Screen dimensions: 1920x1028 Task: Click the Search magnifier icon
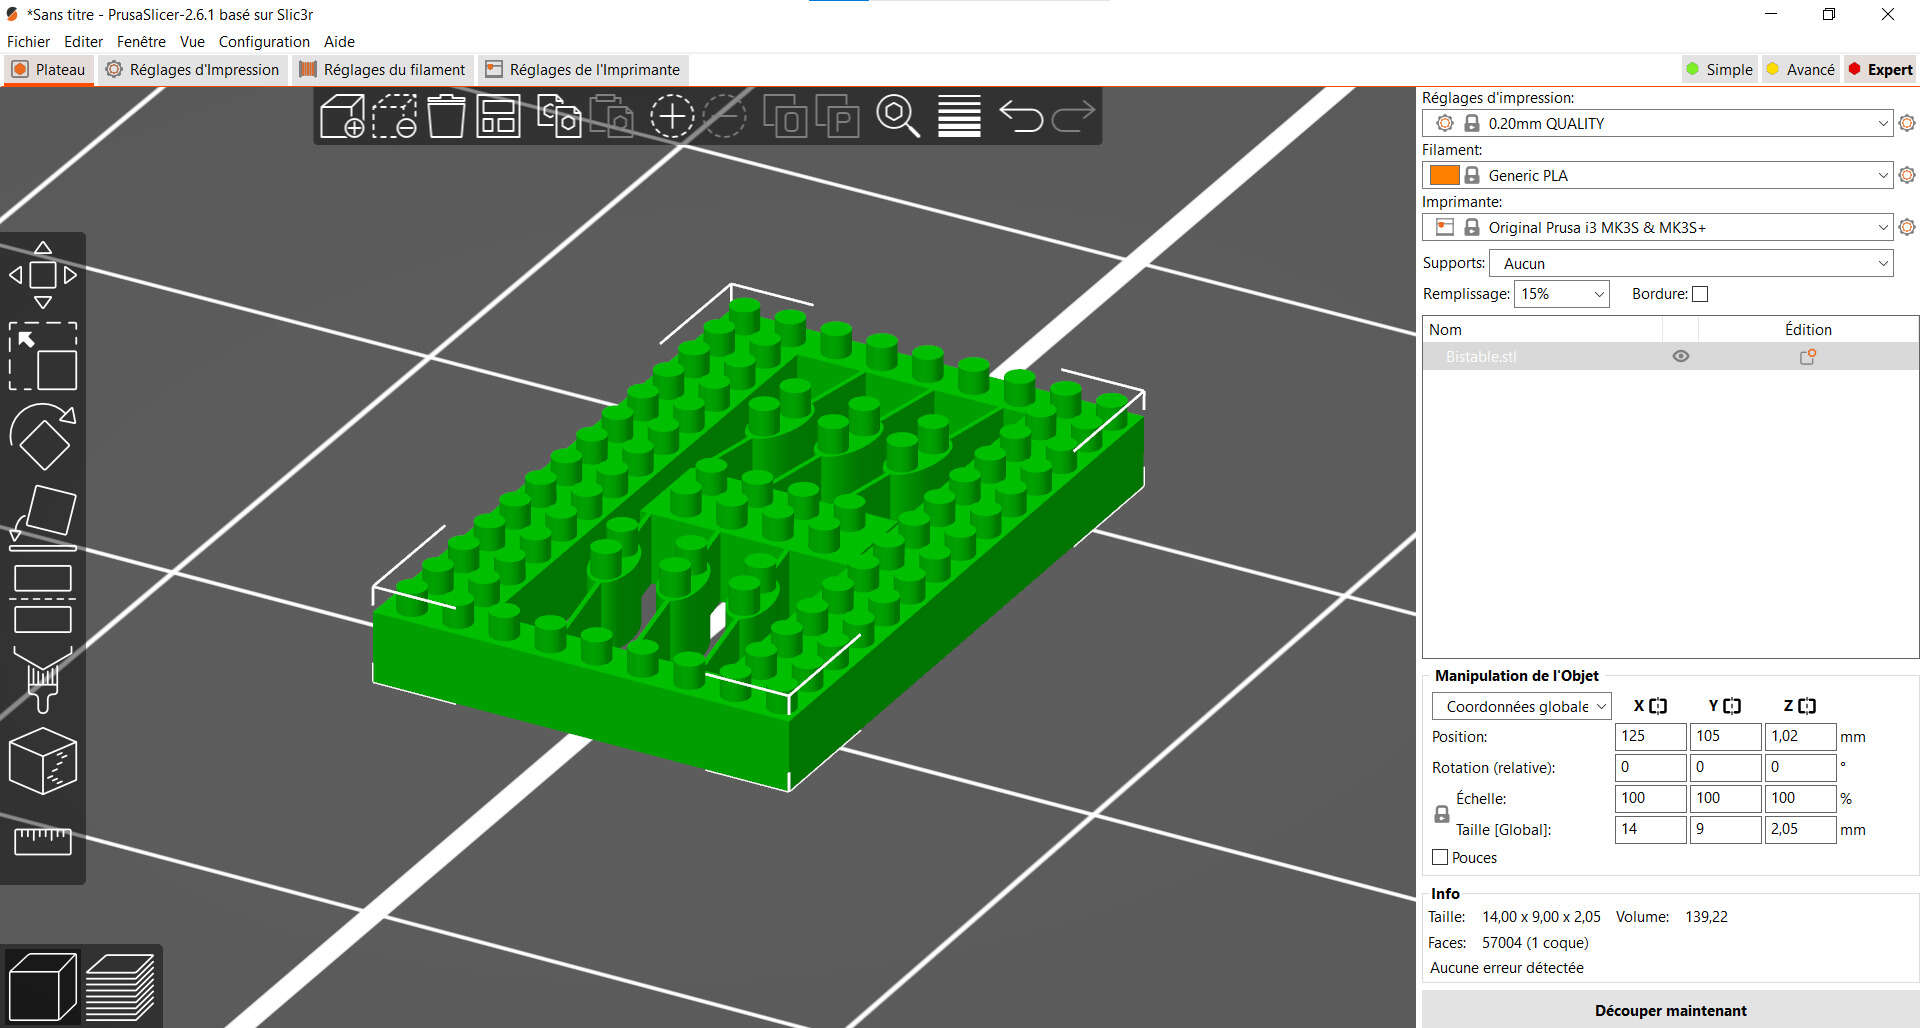click(x=898, y=117)
